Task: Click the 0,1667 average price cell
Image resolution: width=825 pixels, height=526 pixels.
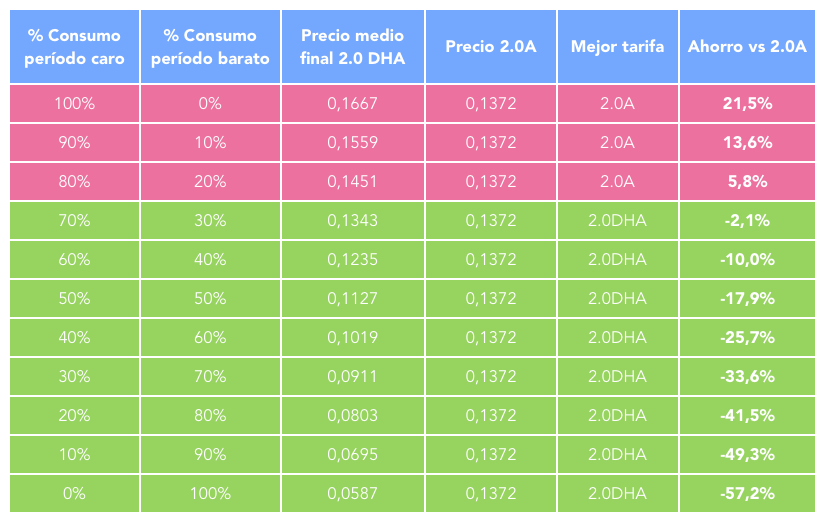Action: click(353, 104)
